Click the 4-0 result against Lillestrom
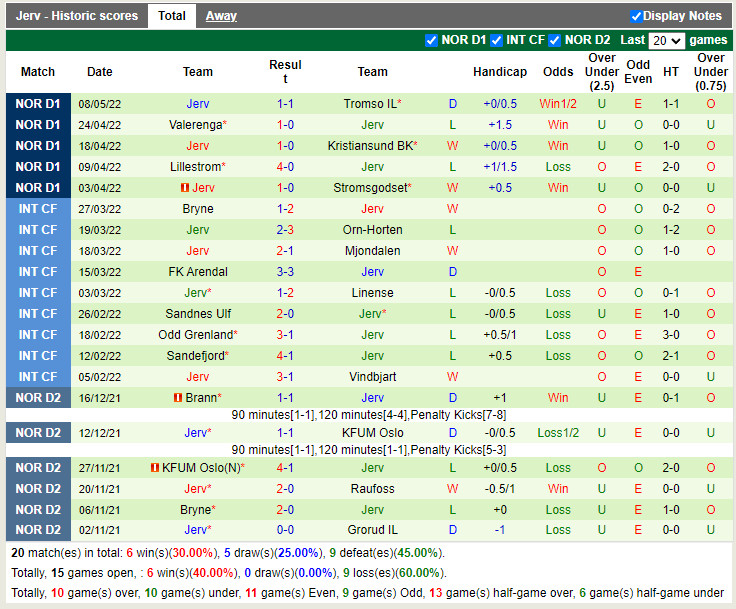 click(x=285, y=167)
